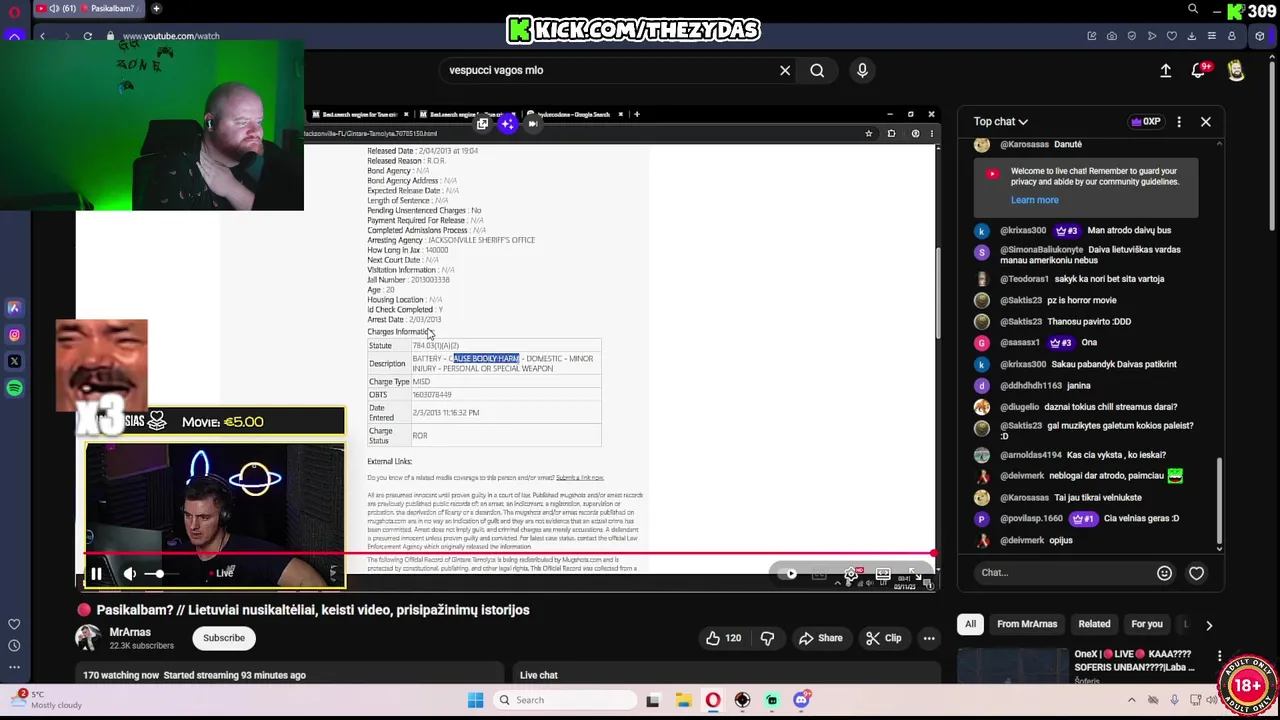Screen dimensions: 1280x720
Task: Toggle theater mode in player
Action: point(883,574)
